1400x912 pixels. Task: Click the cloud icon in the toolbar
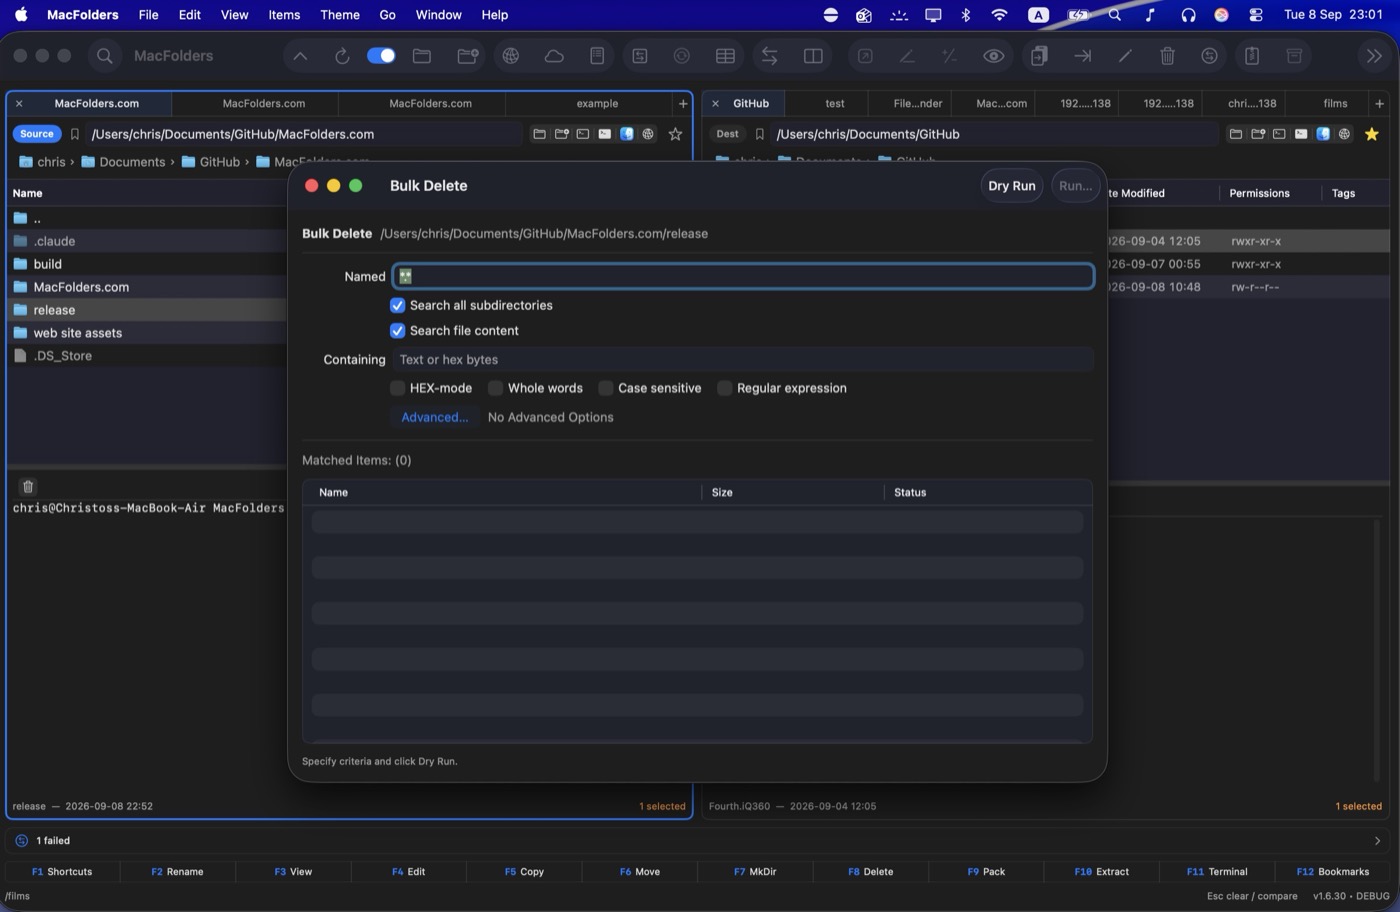pyautogui.click(x=554, y=56)
